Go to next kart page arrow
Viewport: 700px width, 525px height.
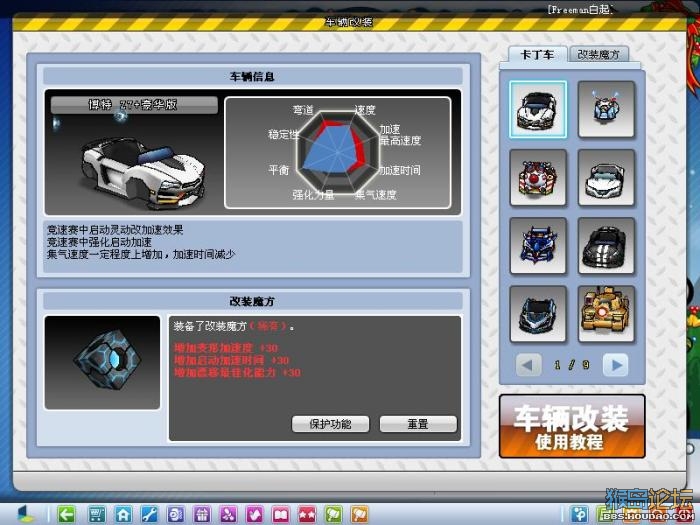pos(616,365)
